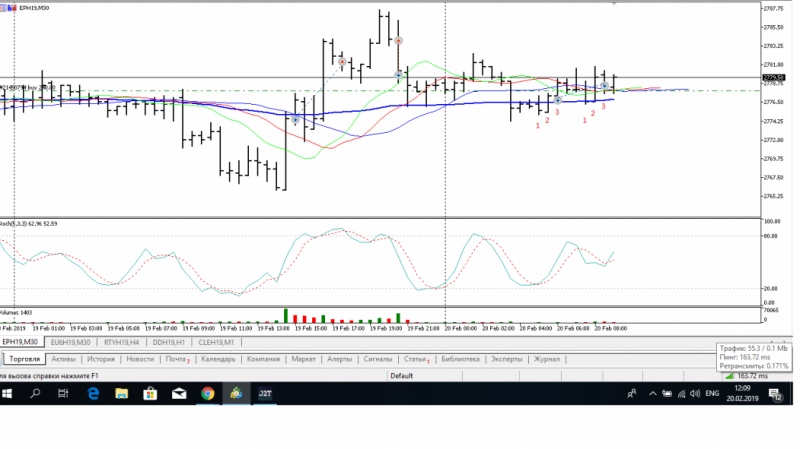Click the 2787.75 price scale value

point(773,9)
